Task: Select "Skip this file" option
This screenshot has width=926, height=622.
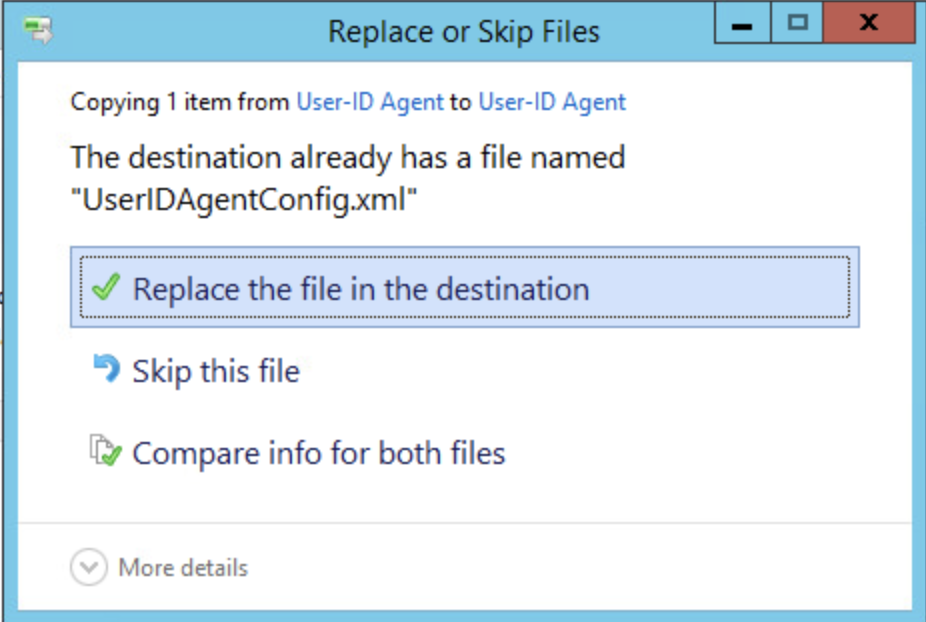Action: [216, 370]
